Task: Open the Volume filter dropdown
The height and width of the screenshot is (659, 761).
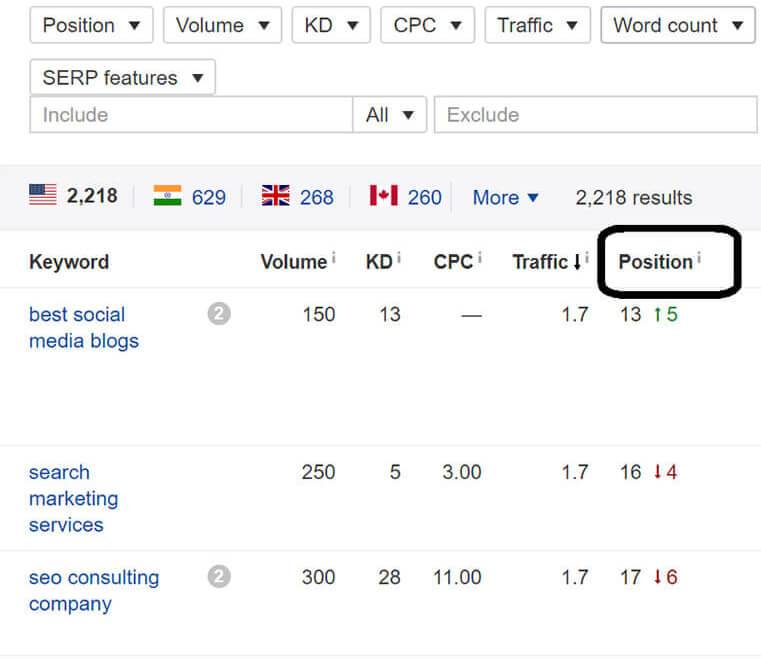Action: click(221, 25)
